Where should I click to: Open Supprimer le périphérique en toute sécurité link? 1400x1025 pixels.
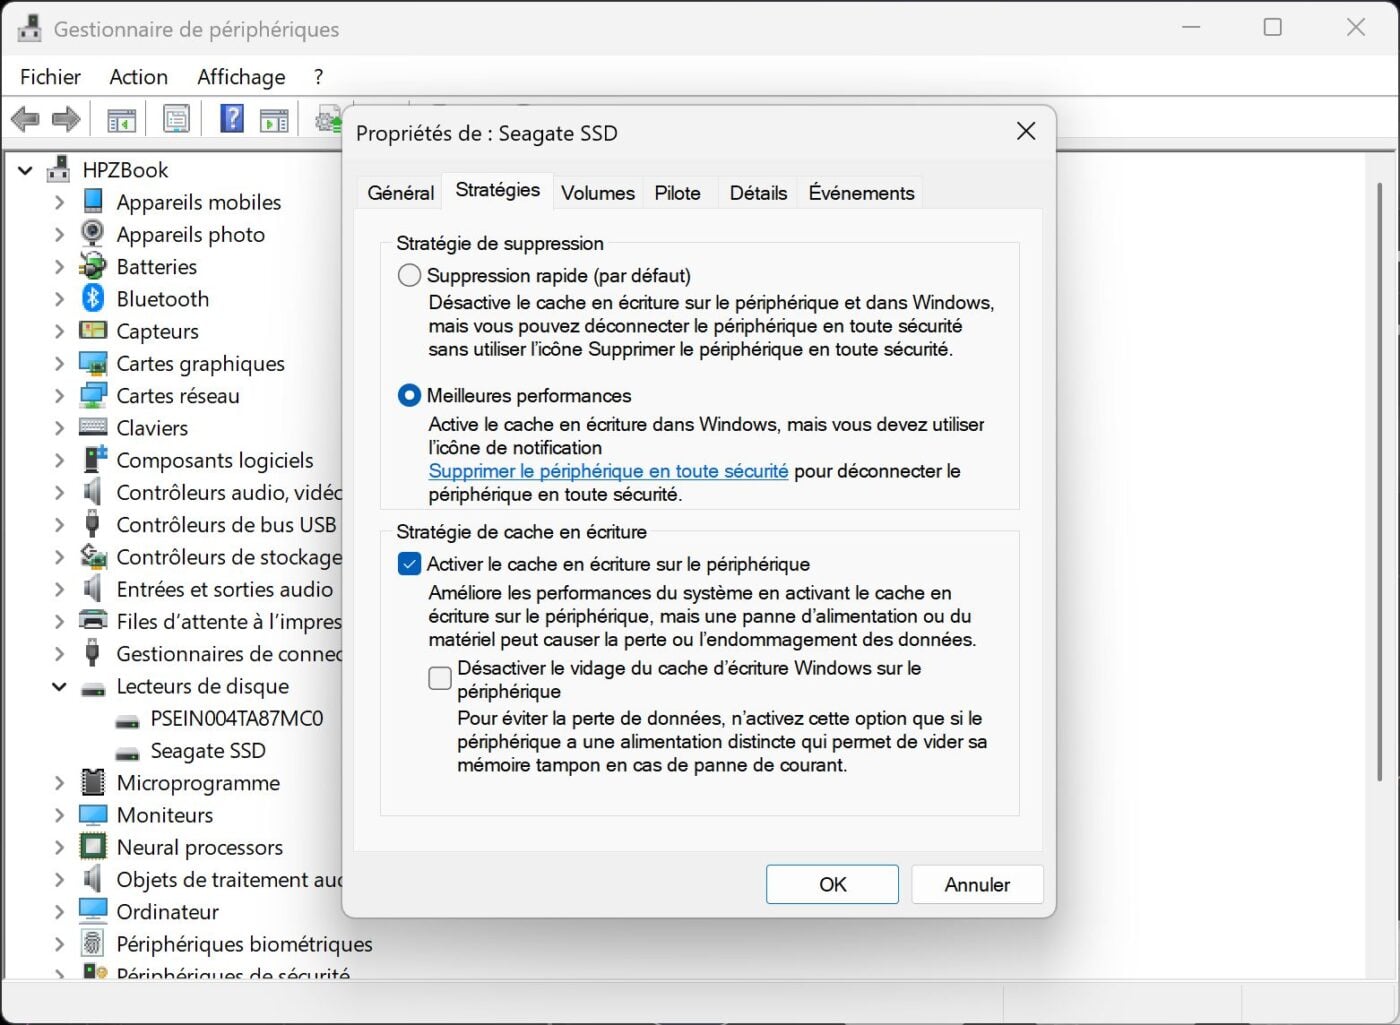608,471
